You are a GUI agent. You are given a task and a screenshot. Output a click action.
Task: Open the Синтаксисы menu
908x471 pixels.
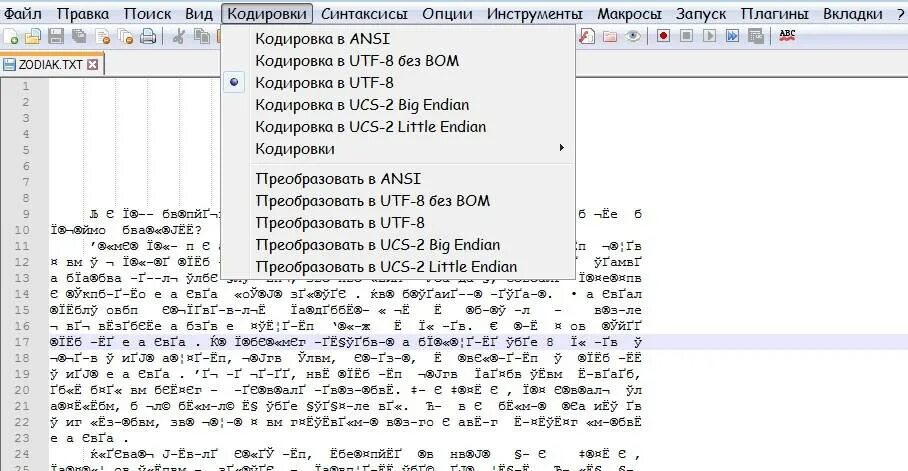click(364, 13)
